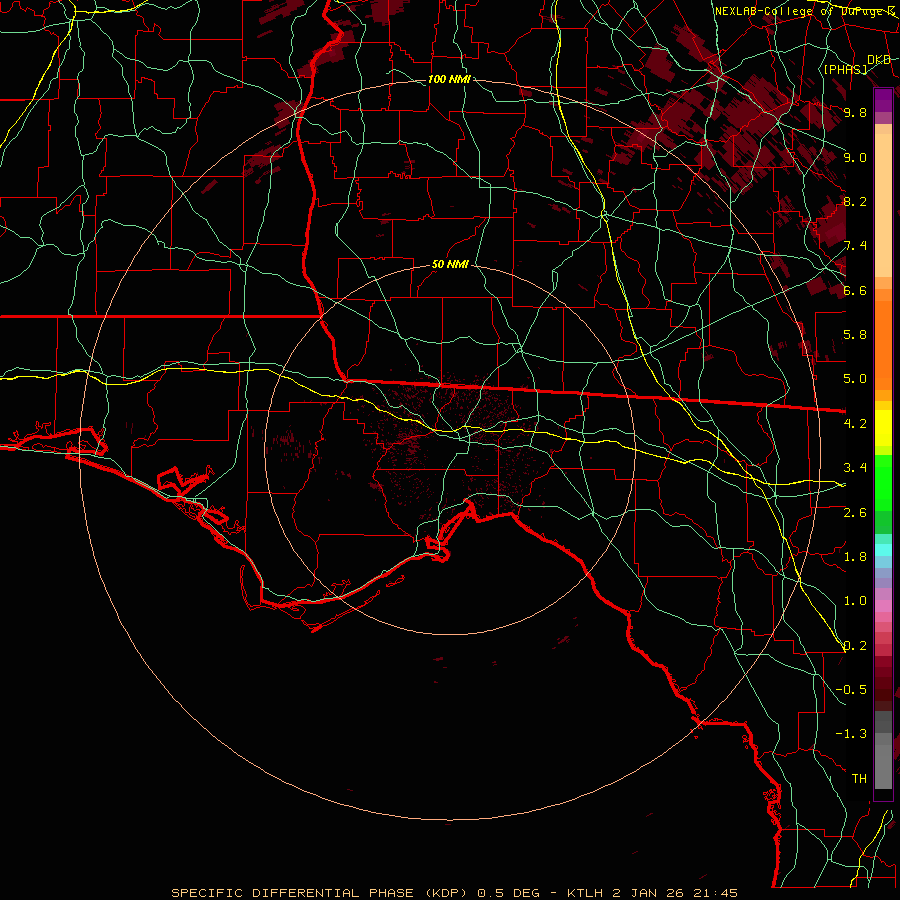Click the 21:45 timestamp

tap(716, 893)
